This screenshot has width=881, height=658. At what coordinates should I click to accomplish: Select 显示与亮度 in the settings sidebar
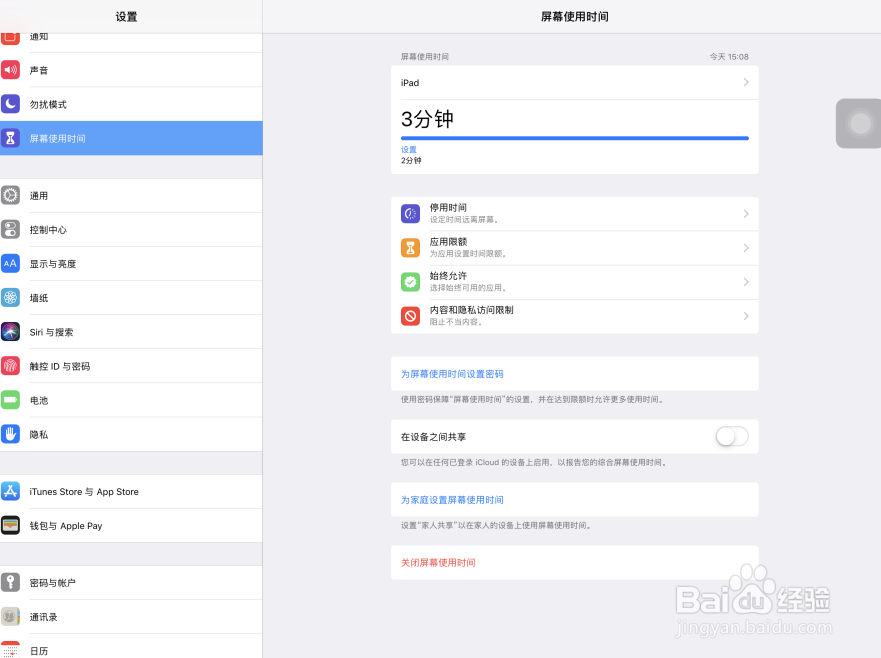(x=131, y=264)
